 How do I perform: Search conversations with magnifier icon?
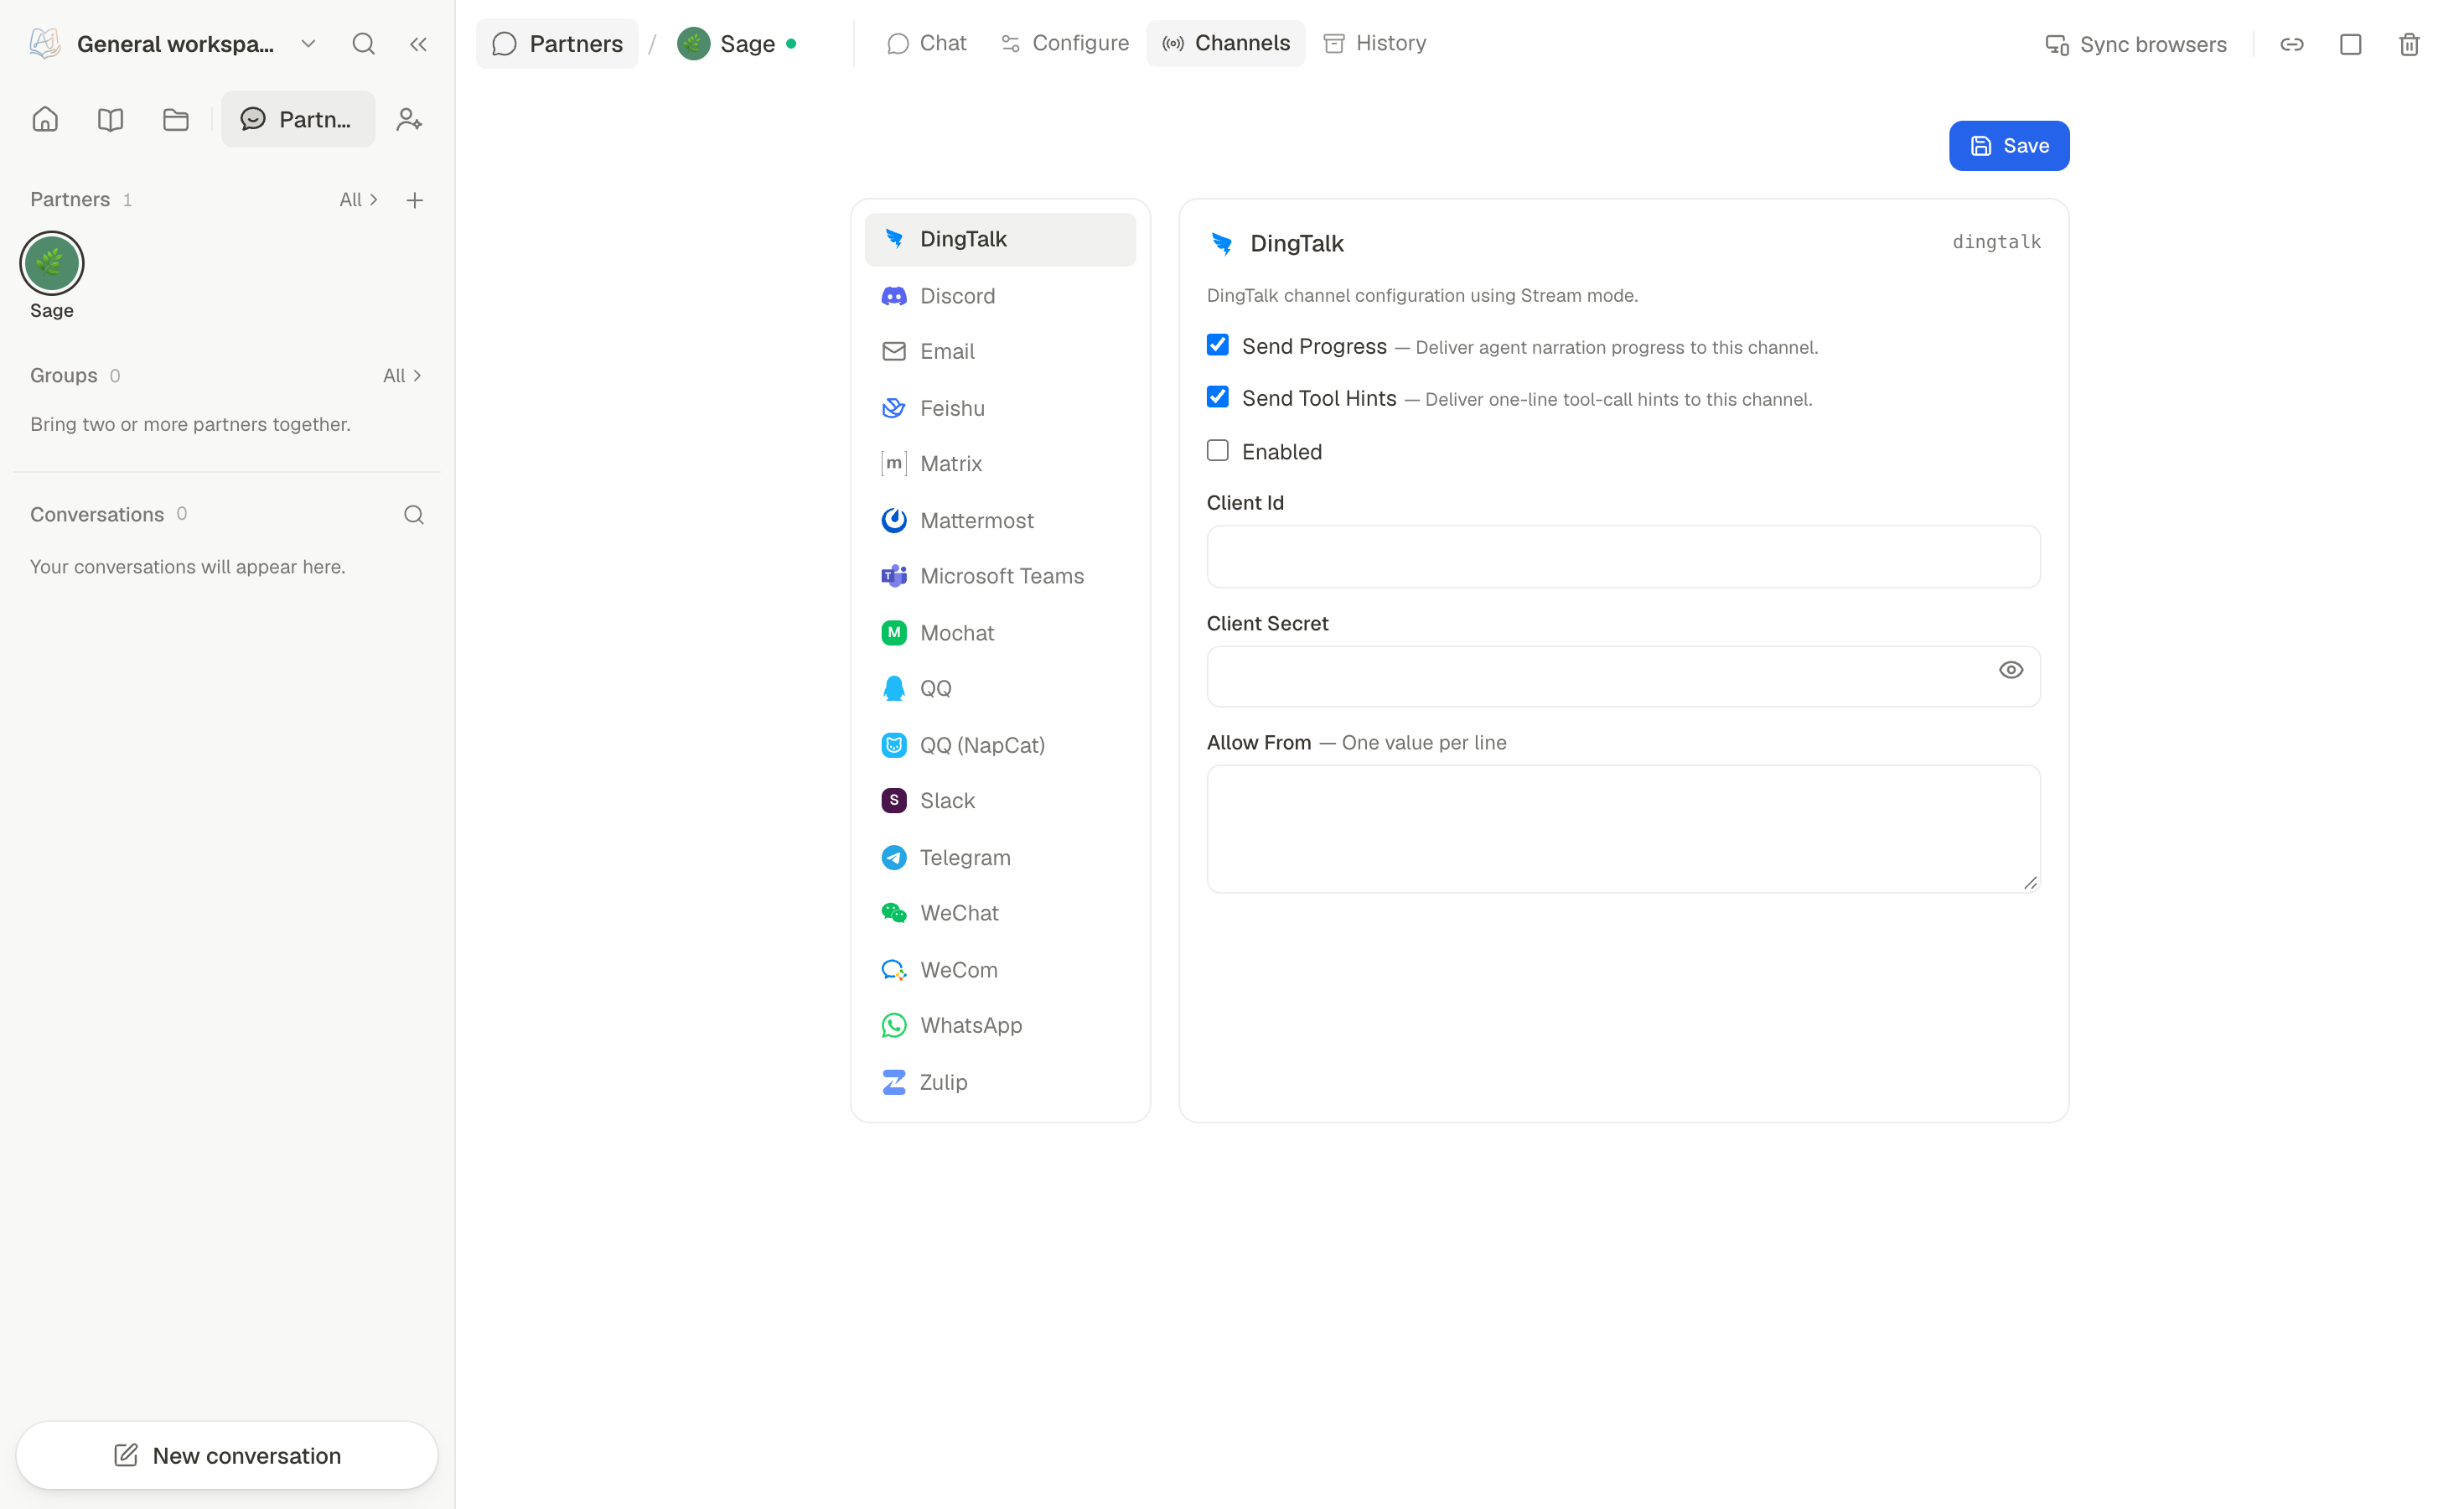414,515
